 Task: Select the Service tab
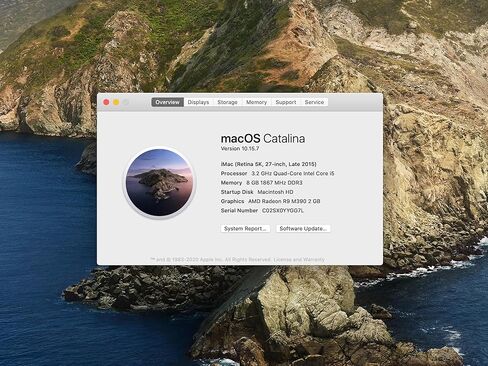(x=314, y=102)
